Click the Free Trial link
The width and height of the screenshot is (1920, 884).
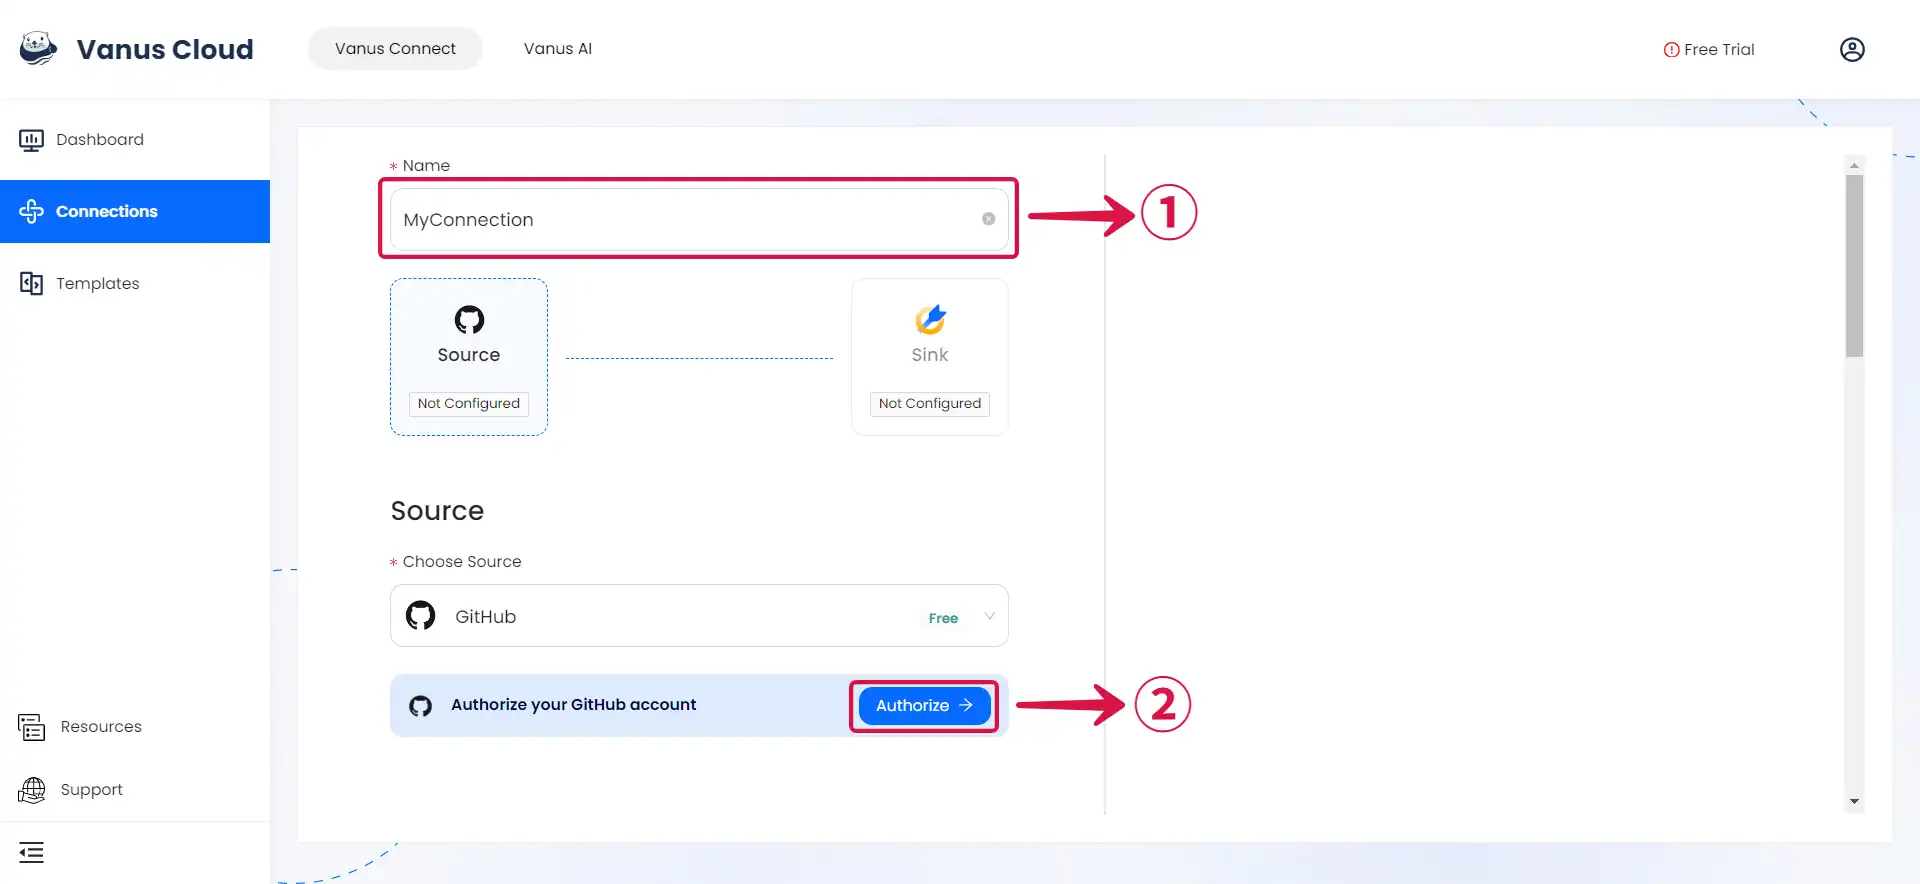click(1719, 50)
